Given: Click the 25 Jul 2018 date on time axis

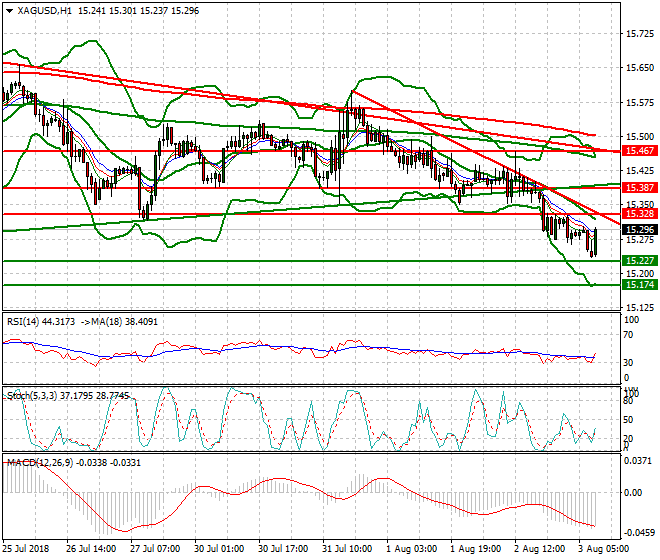Looking at the screenshot, I should pyautogui.click(x=26, y=549).
